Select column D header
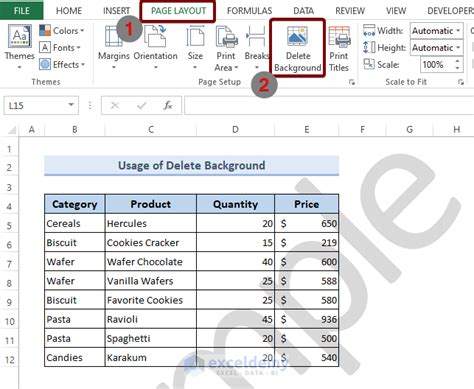474x389 pixels. click(x=235, y=129)
